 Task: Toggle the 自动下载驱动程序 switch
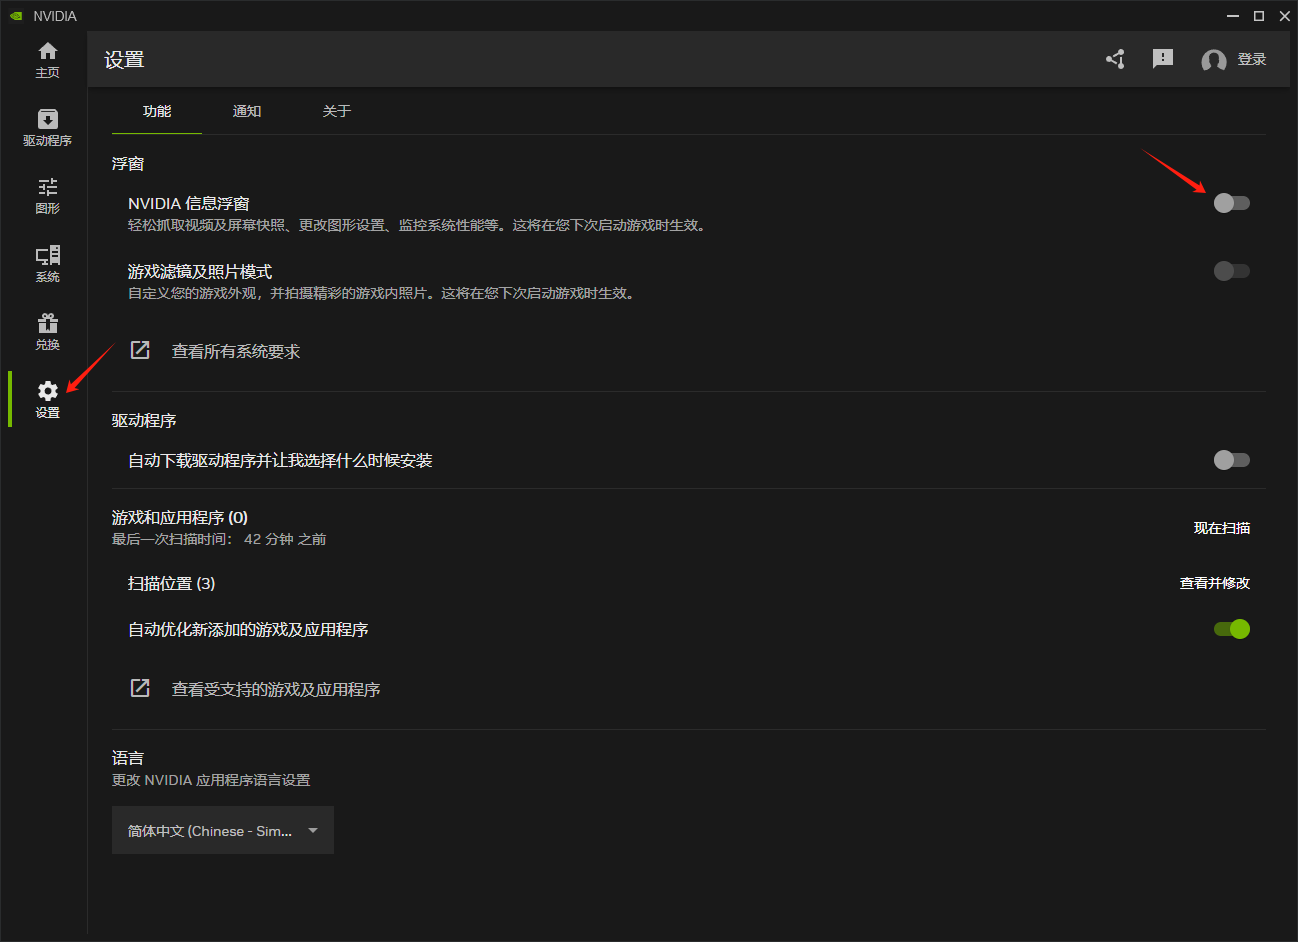tap(1231, 459)
